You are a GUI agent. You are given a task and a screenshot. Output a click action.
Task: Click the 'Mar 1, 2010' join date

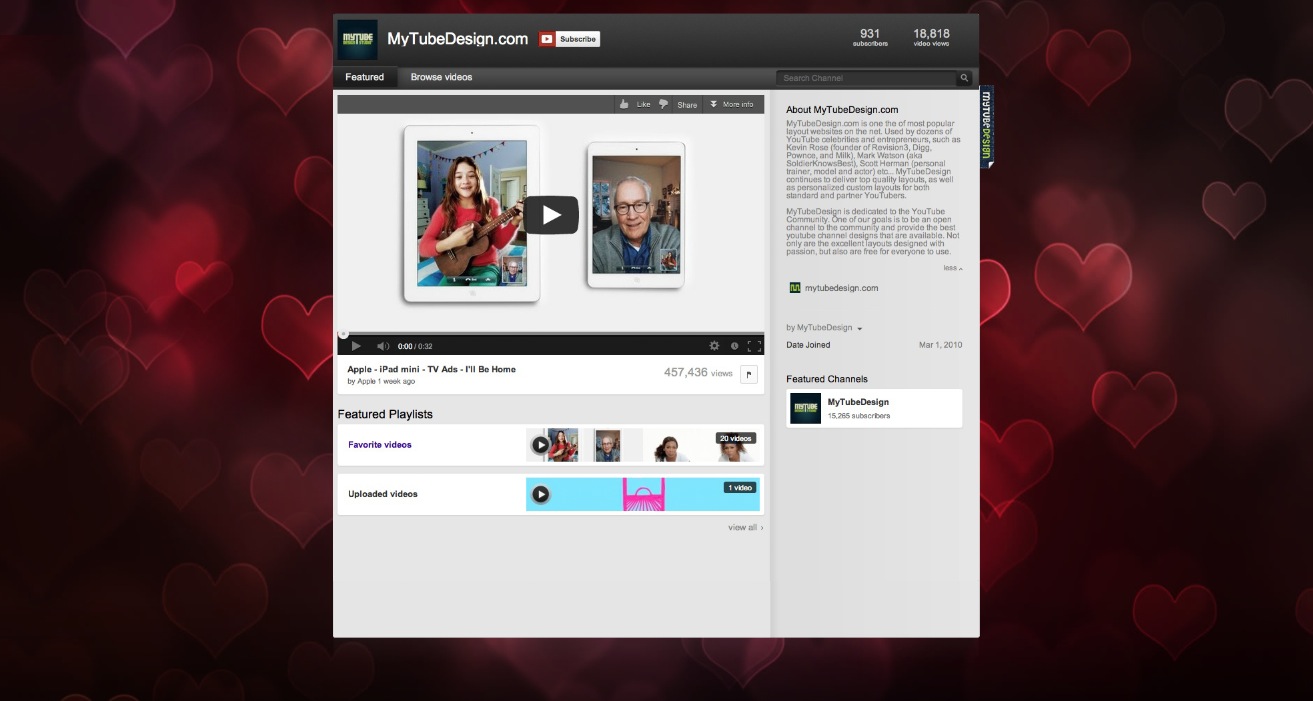(941, 345)
